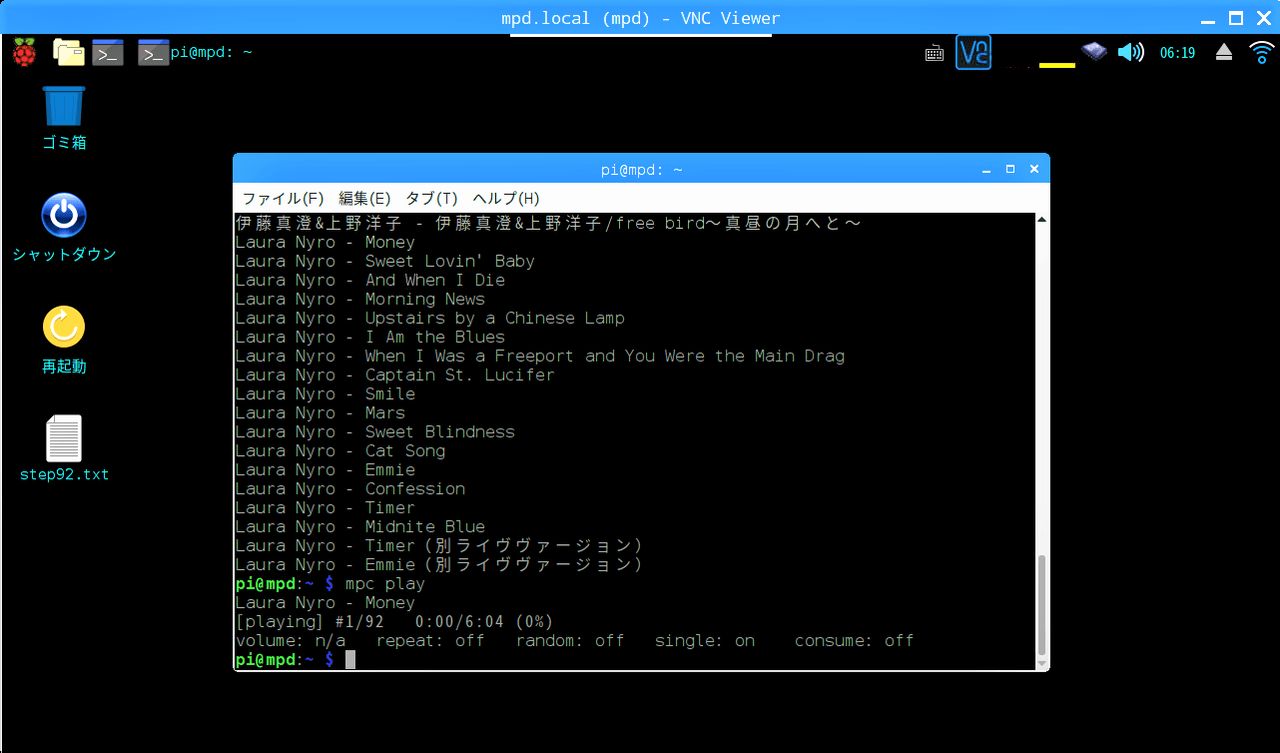Click the line 'Laura Nyro - Confession'

[350, 489]
